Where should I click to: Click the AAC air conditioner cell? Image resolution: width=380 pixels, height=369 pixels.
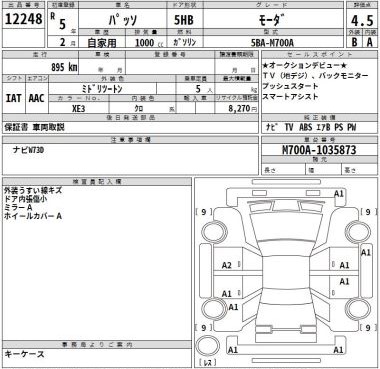click(37, 98)
